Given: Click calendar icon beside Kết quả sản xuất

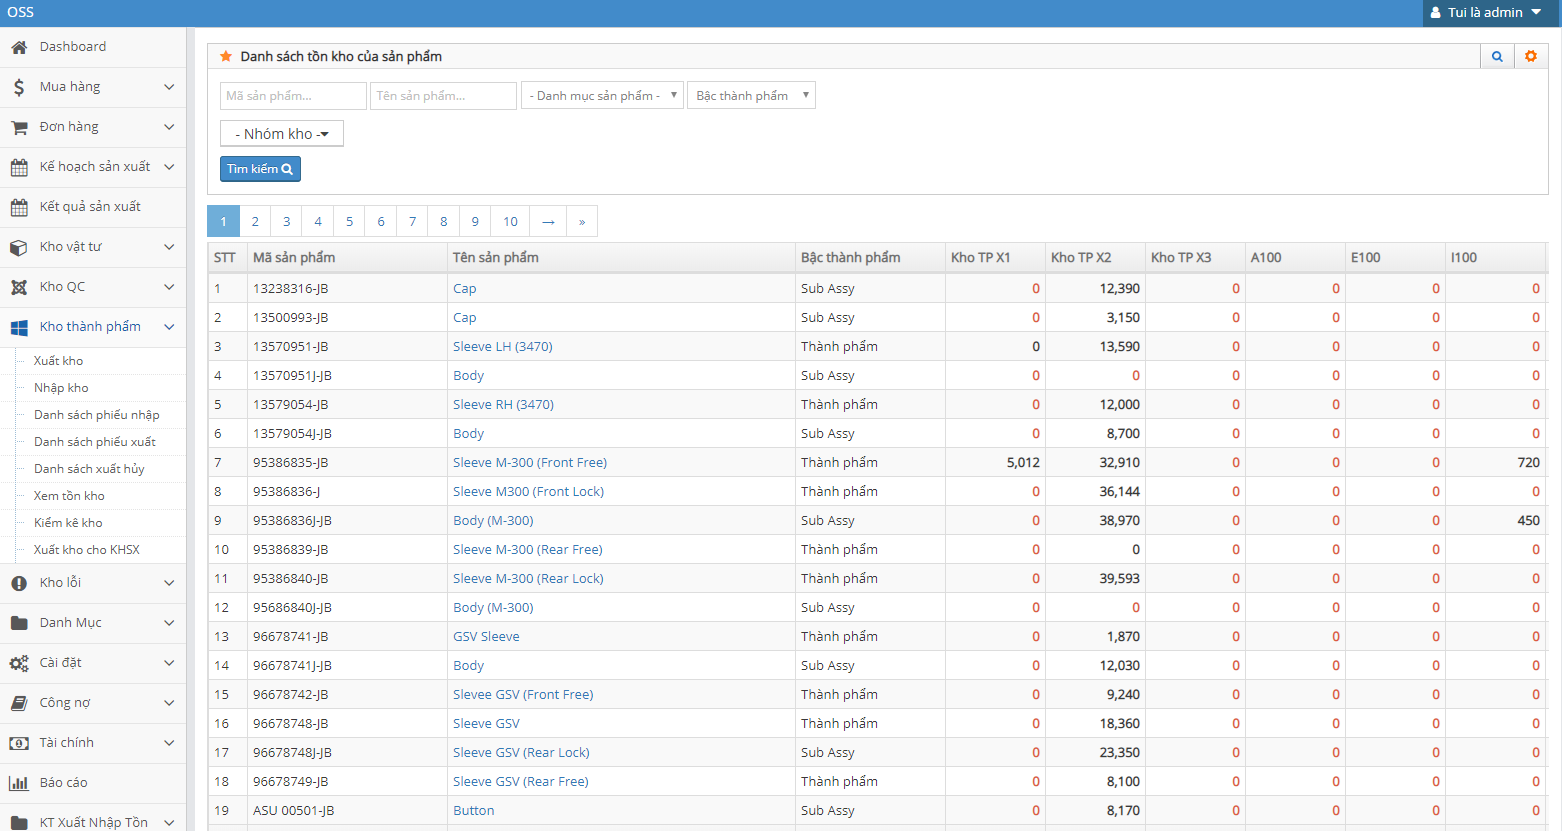Looking at the screenshot, I should tap(19, 207).
